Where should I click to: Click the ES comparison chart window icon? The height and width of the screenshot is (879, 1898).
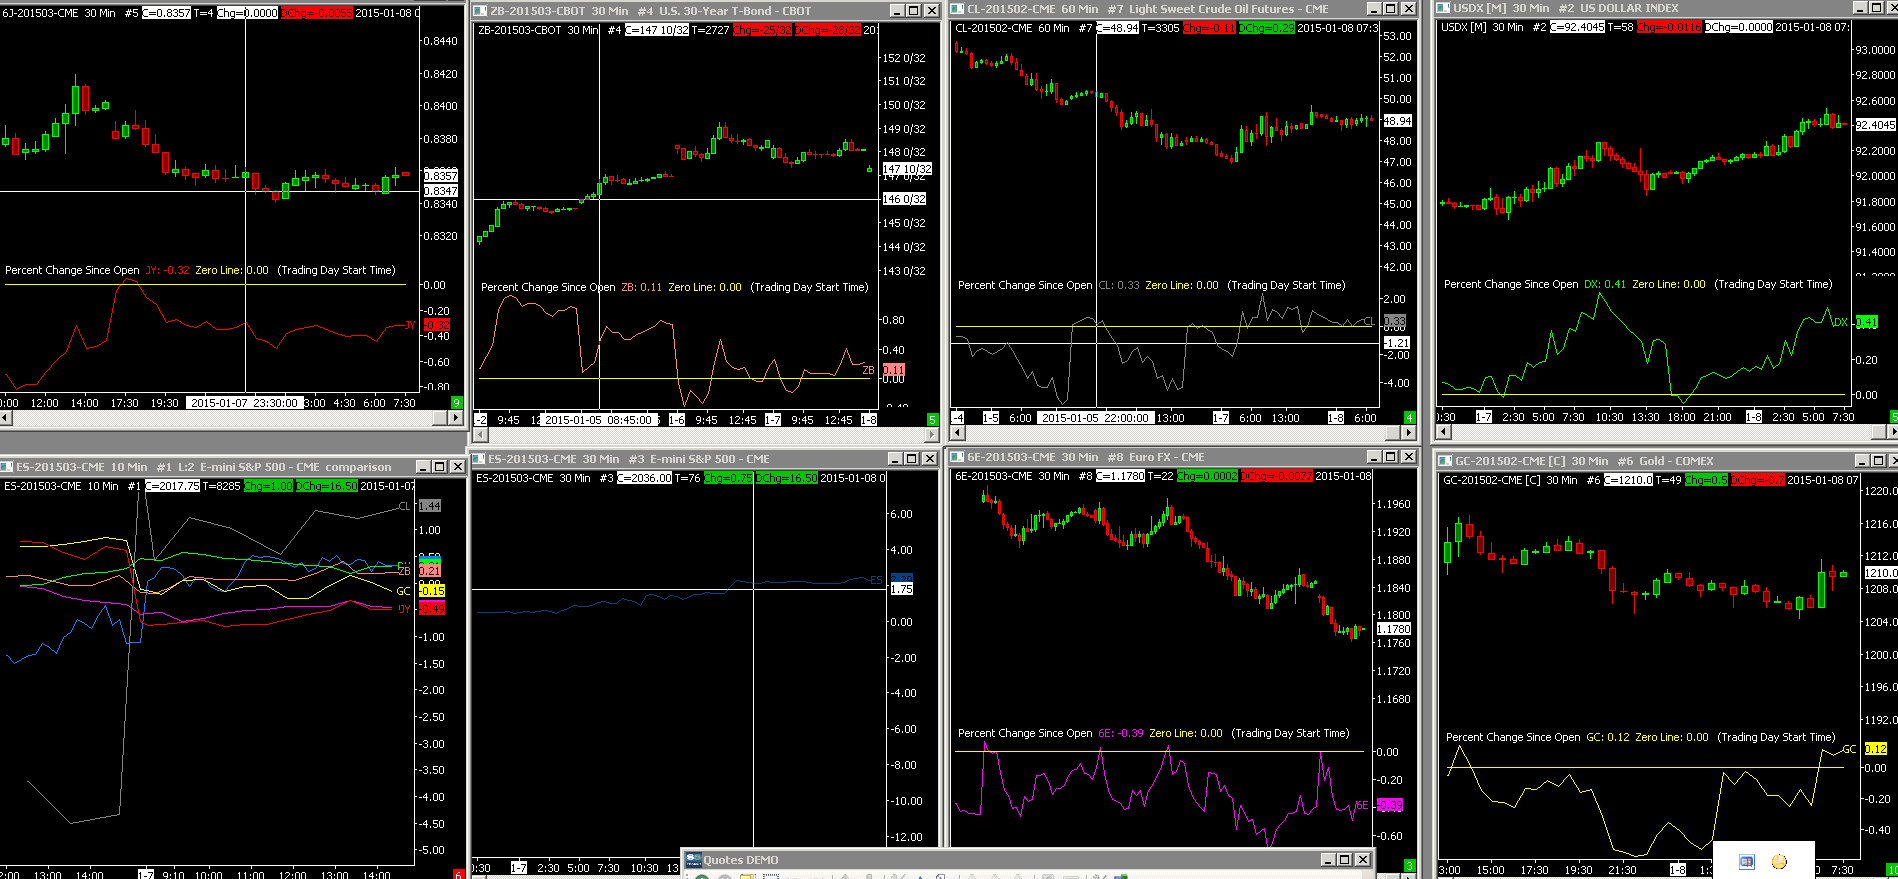pyautogui.click(x=7, y=467)
